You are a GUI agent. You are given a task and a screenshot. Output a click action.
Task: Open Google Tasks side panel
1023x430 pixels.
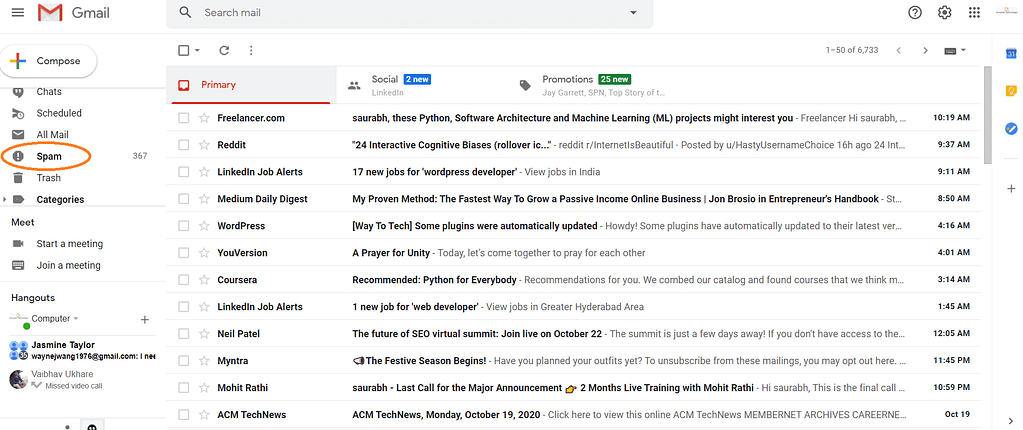(x=1011, y=129)
